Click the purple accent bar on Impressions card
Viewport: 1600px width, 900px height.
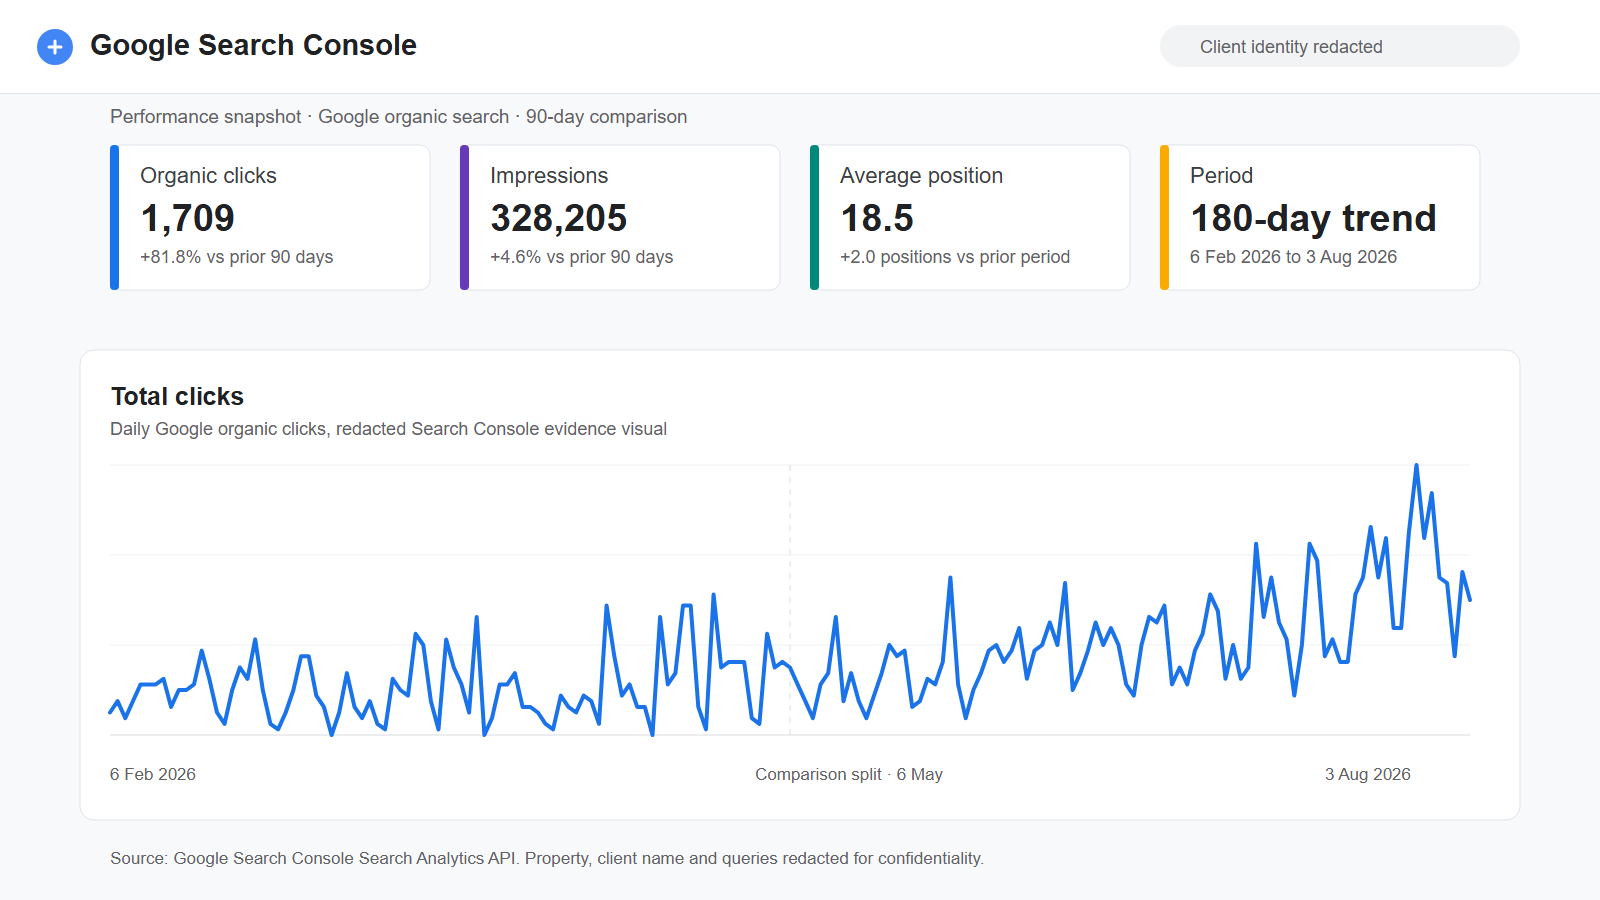[x=464, y=218]
